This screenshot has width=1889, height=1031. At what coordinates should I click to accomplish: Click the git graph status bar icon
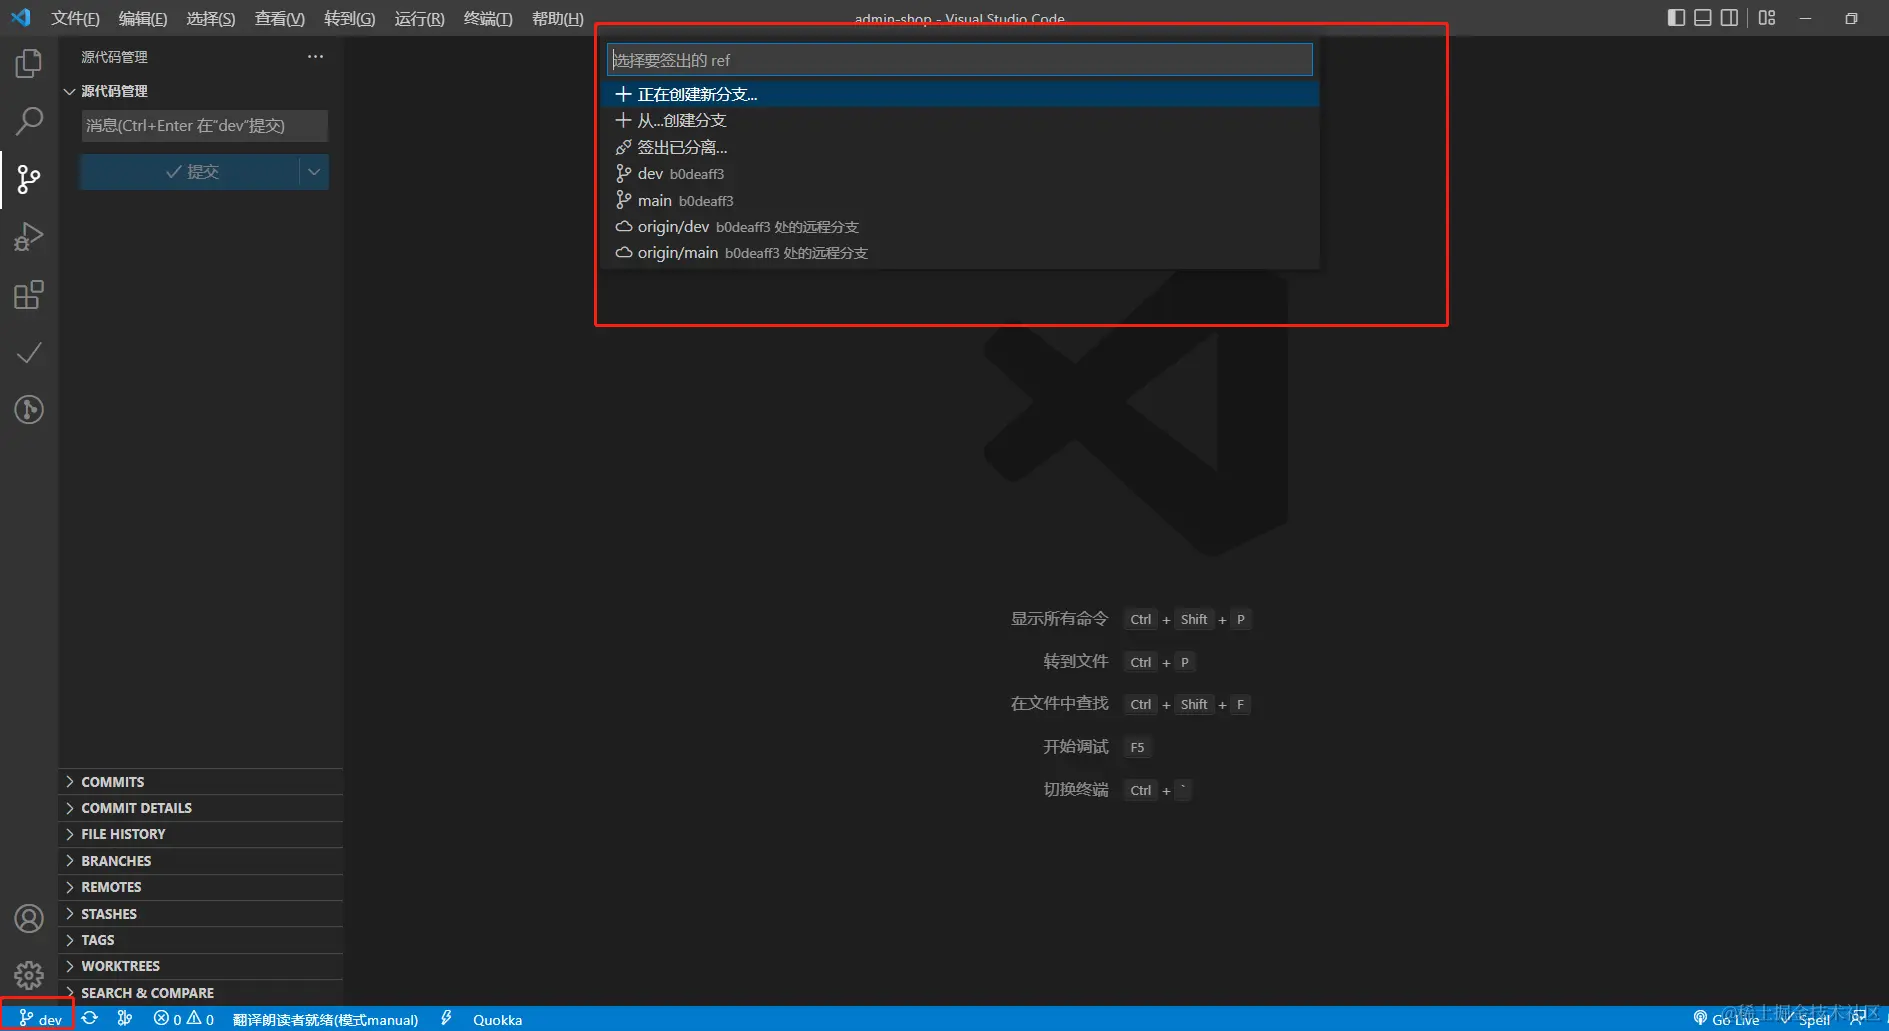tap(125, 1019)
